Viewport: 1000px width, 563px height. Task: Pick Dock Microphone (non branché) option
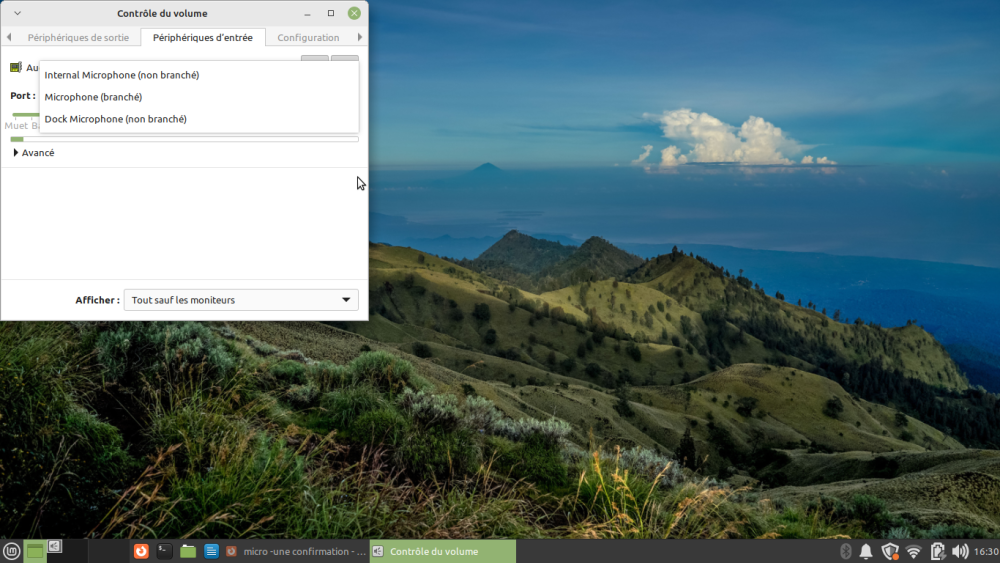[116, 119]
